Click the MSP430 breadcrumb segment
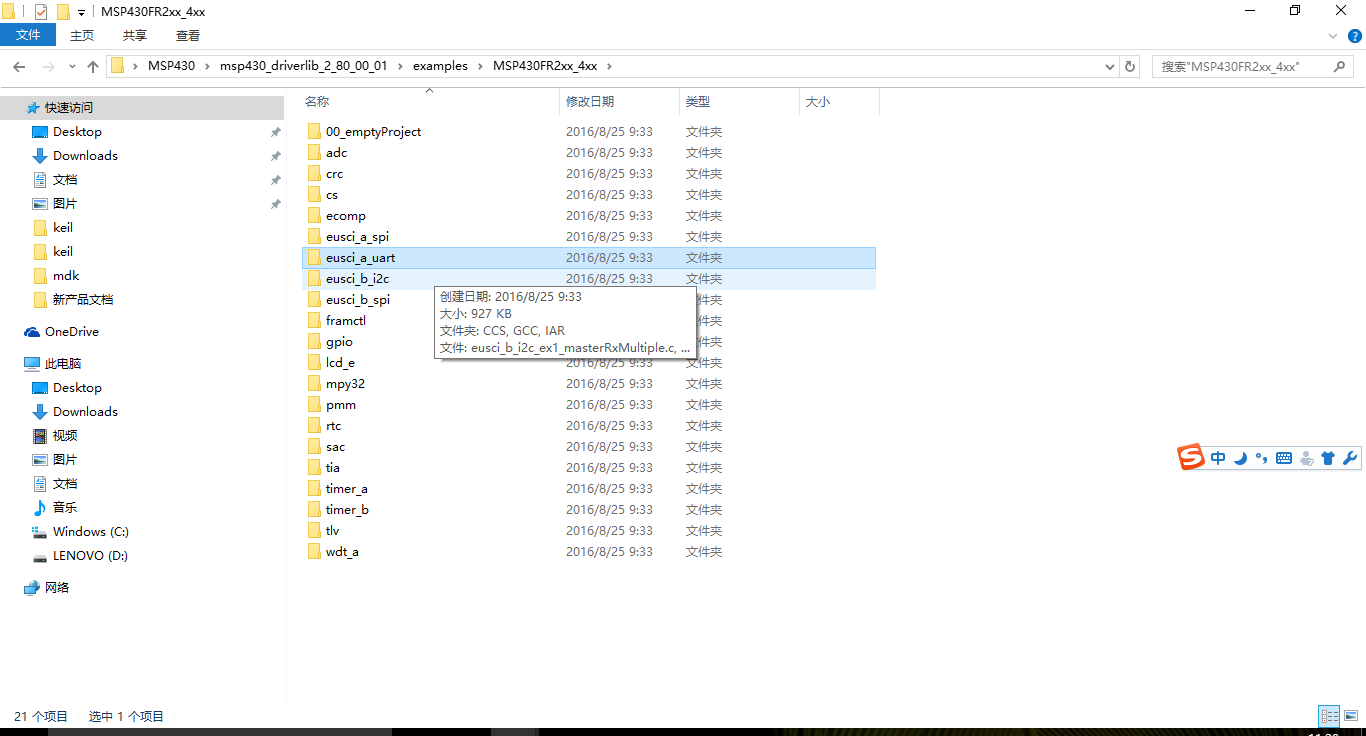 point(171,66)
